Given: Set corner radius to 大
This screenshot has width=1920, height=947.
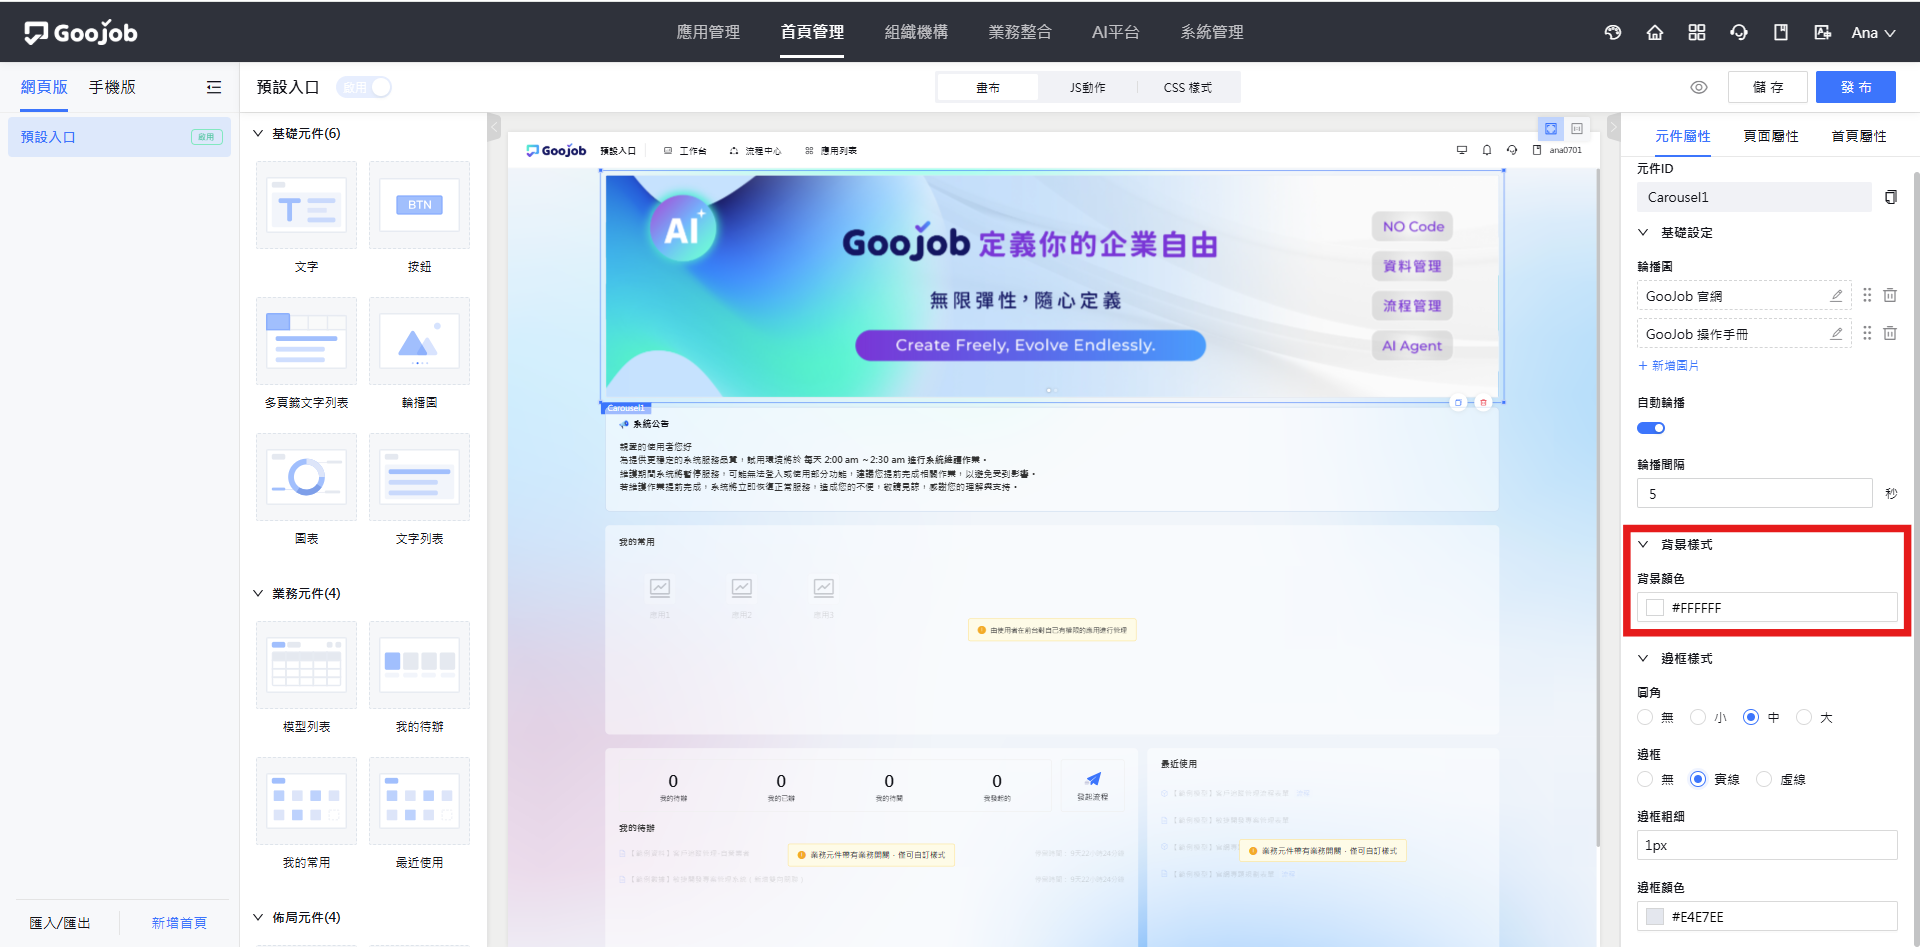Looking at the screenshot, I should [1804, 717].
